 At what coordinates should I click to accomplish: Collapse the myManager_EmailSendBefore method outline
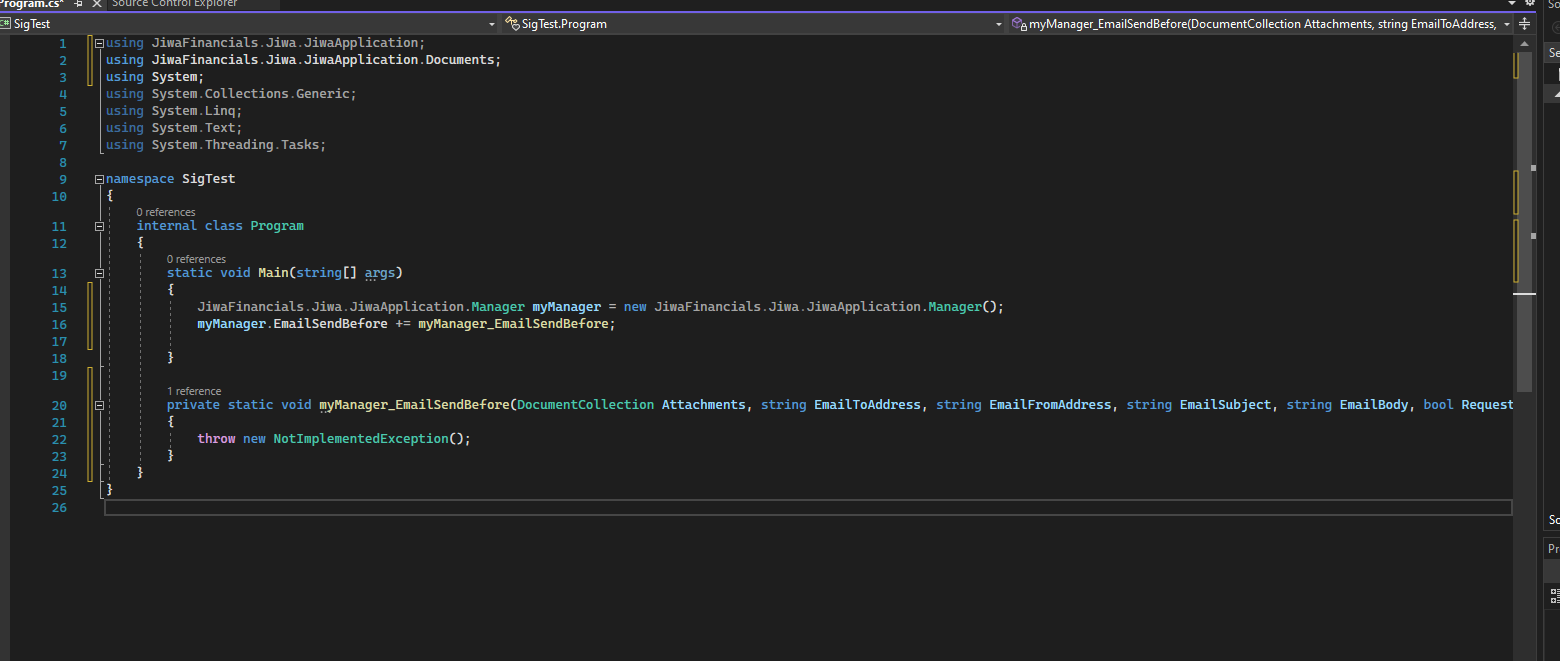99,405
